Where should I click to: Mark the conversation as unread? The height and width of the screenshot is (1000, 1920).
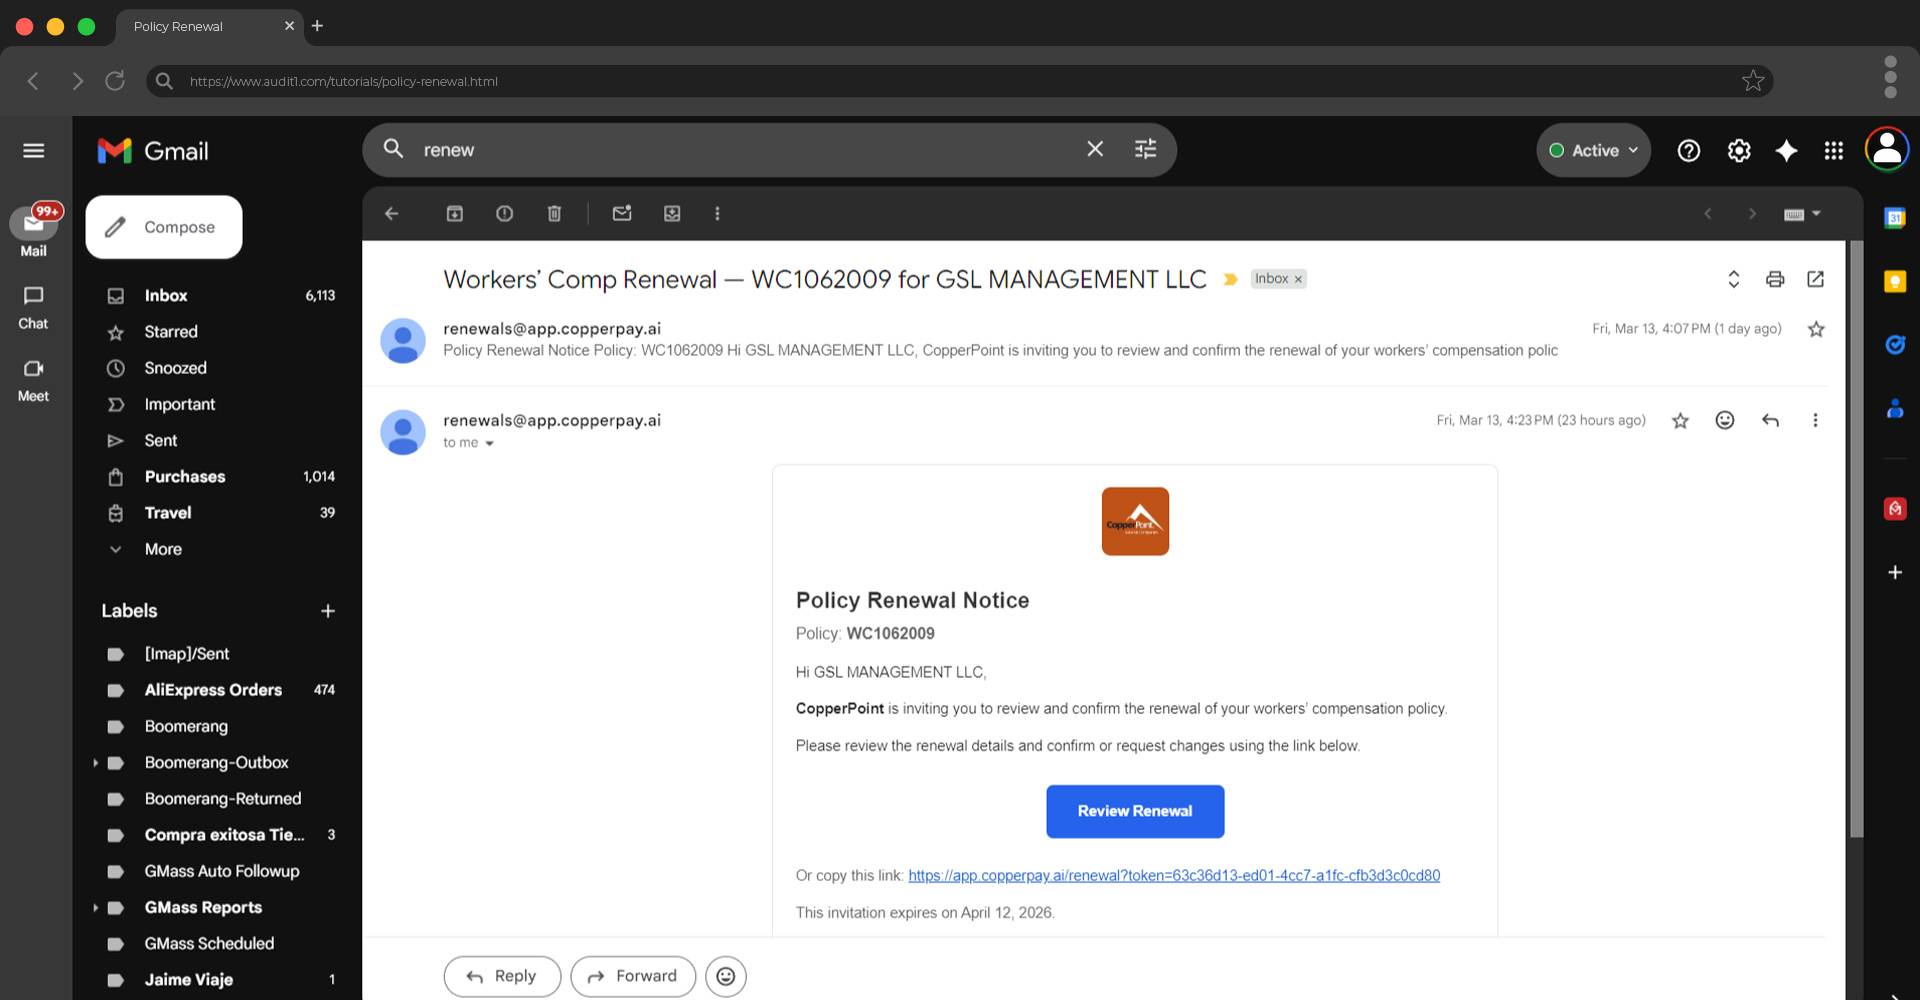tap(622, 213)
